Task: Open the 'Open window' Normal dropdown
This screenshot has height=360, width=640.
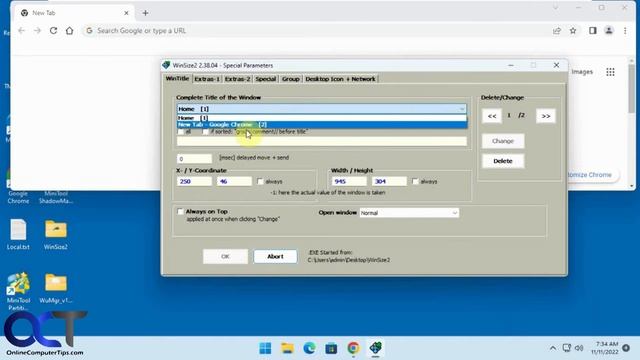Action: point(409,213)
